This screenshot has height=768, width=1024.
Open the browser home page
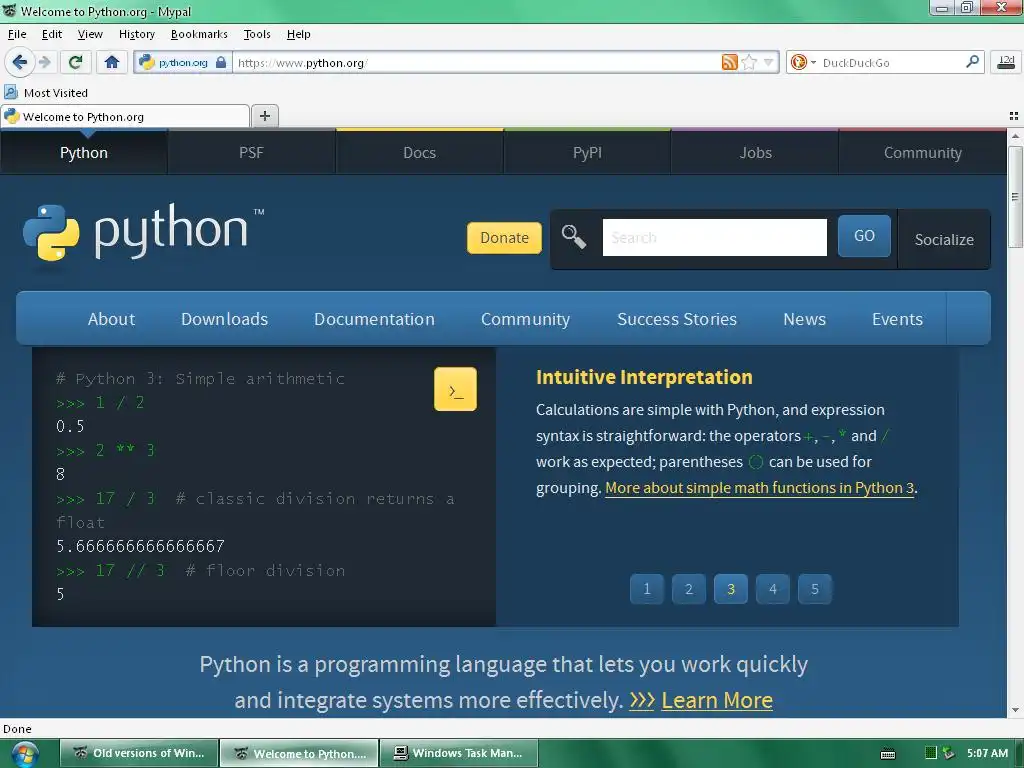112,63
